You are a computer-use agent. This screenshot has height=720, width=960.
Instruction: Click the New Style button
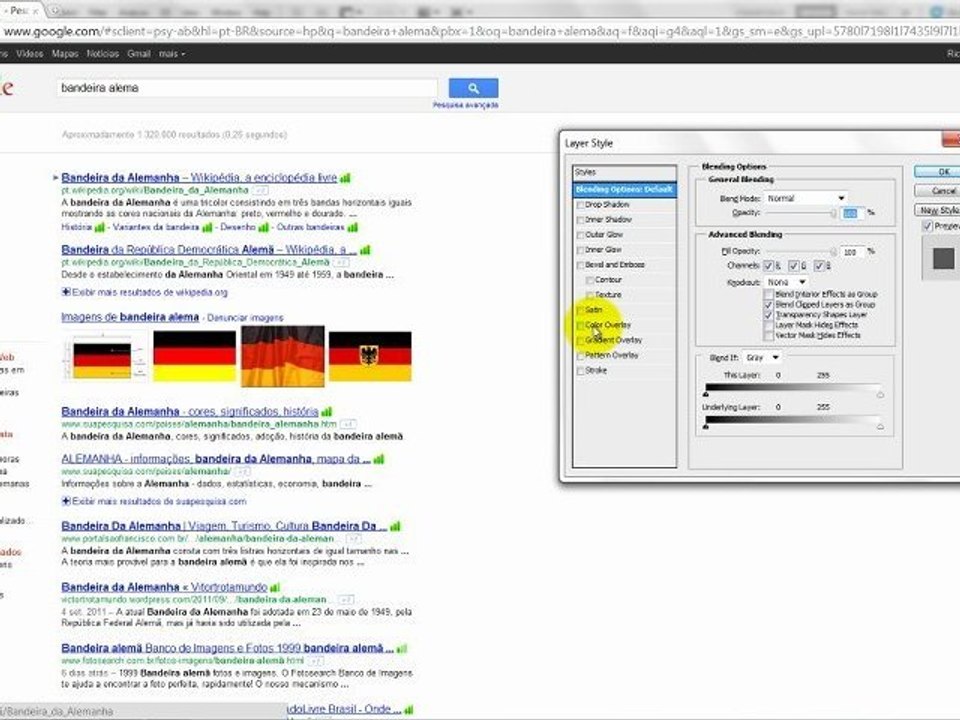[937, 210]
